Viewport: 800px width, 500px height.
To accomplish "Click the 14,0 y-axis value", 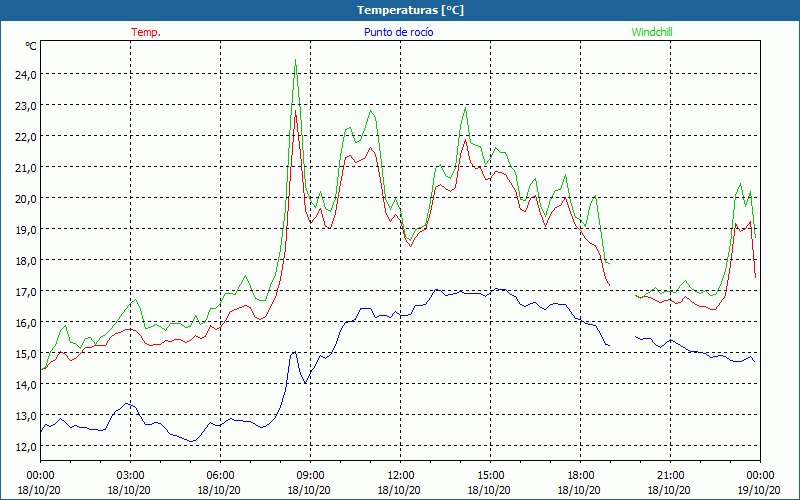I will click(x=26, y=385).
